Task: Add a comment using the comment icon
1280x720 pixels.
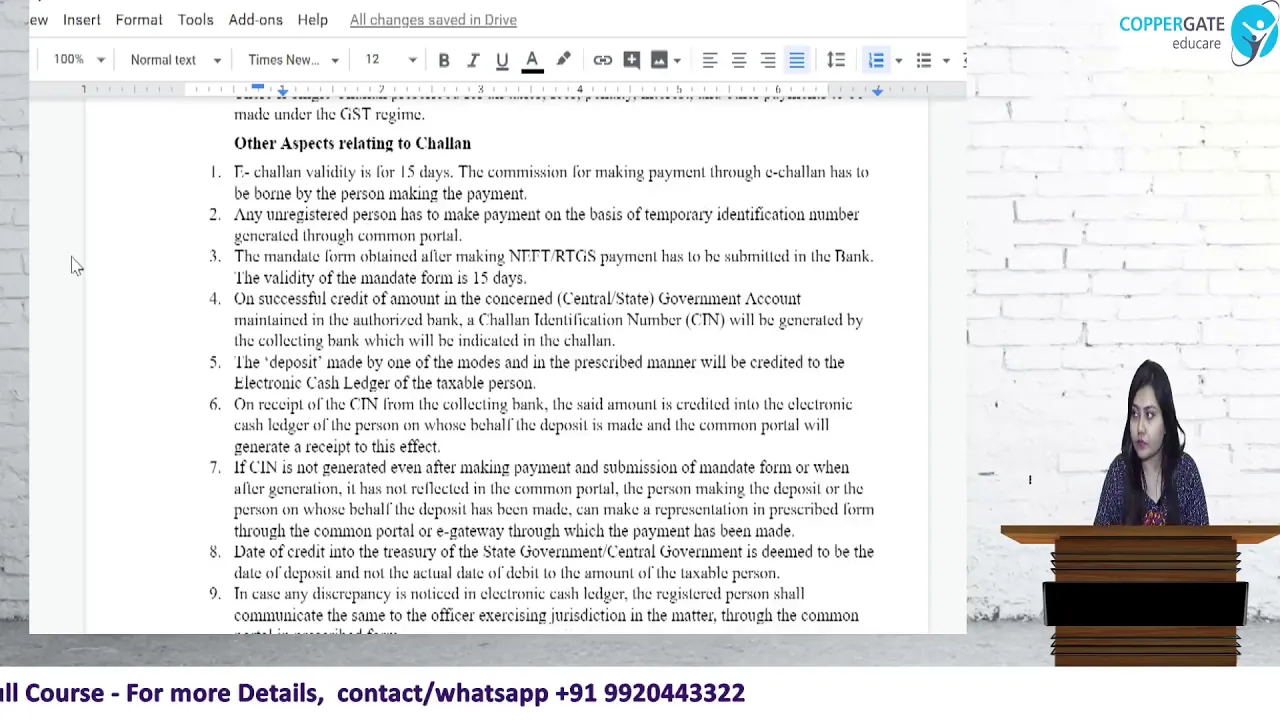Action: click(x=631, y=60)
